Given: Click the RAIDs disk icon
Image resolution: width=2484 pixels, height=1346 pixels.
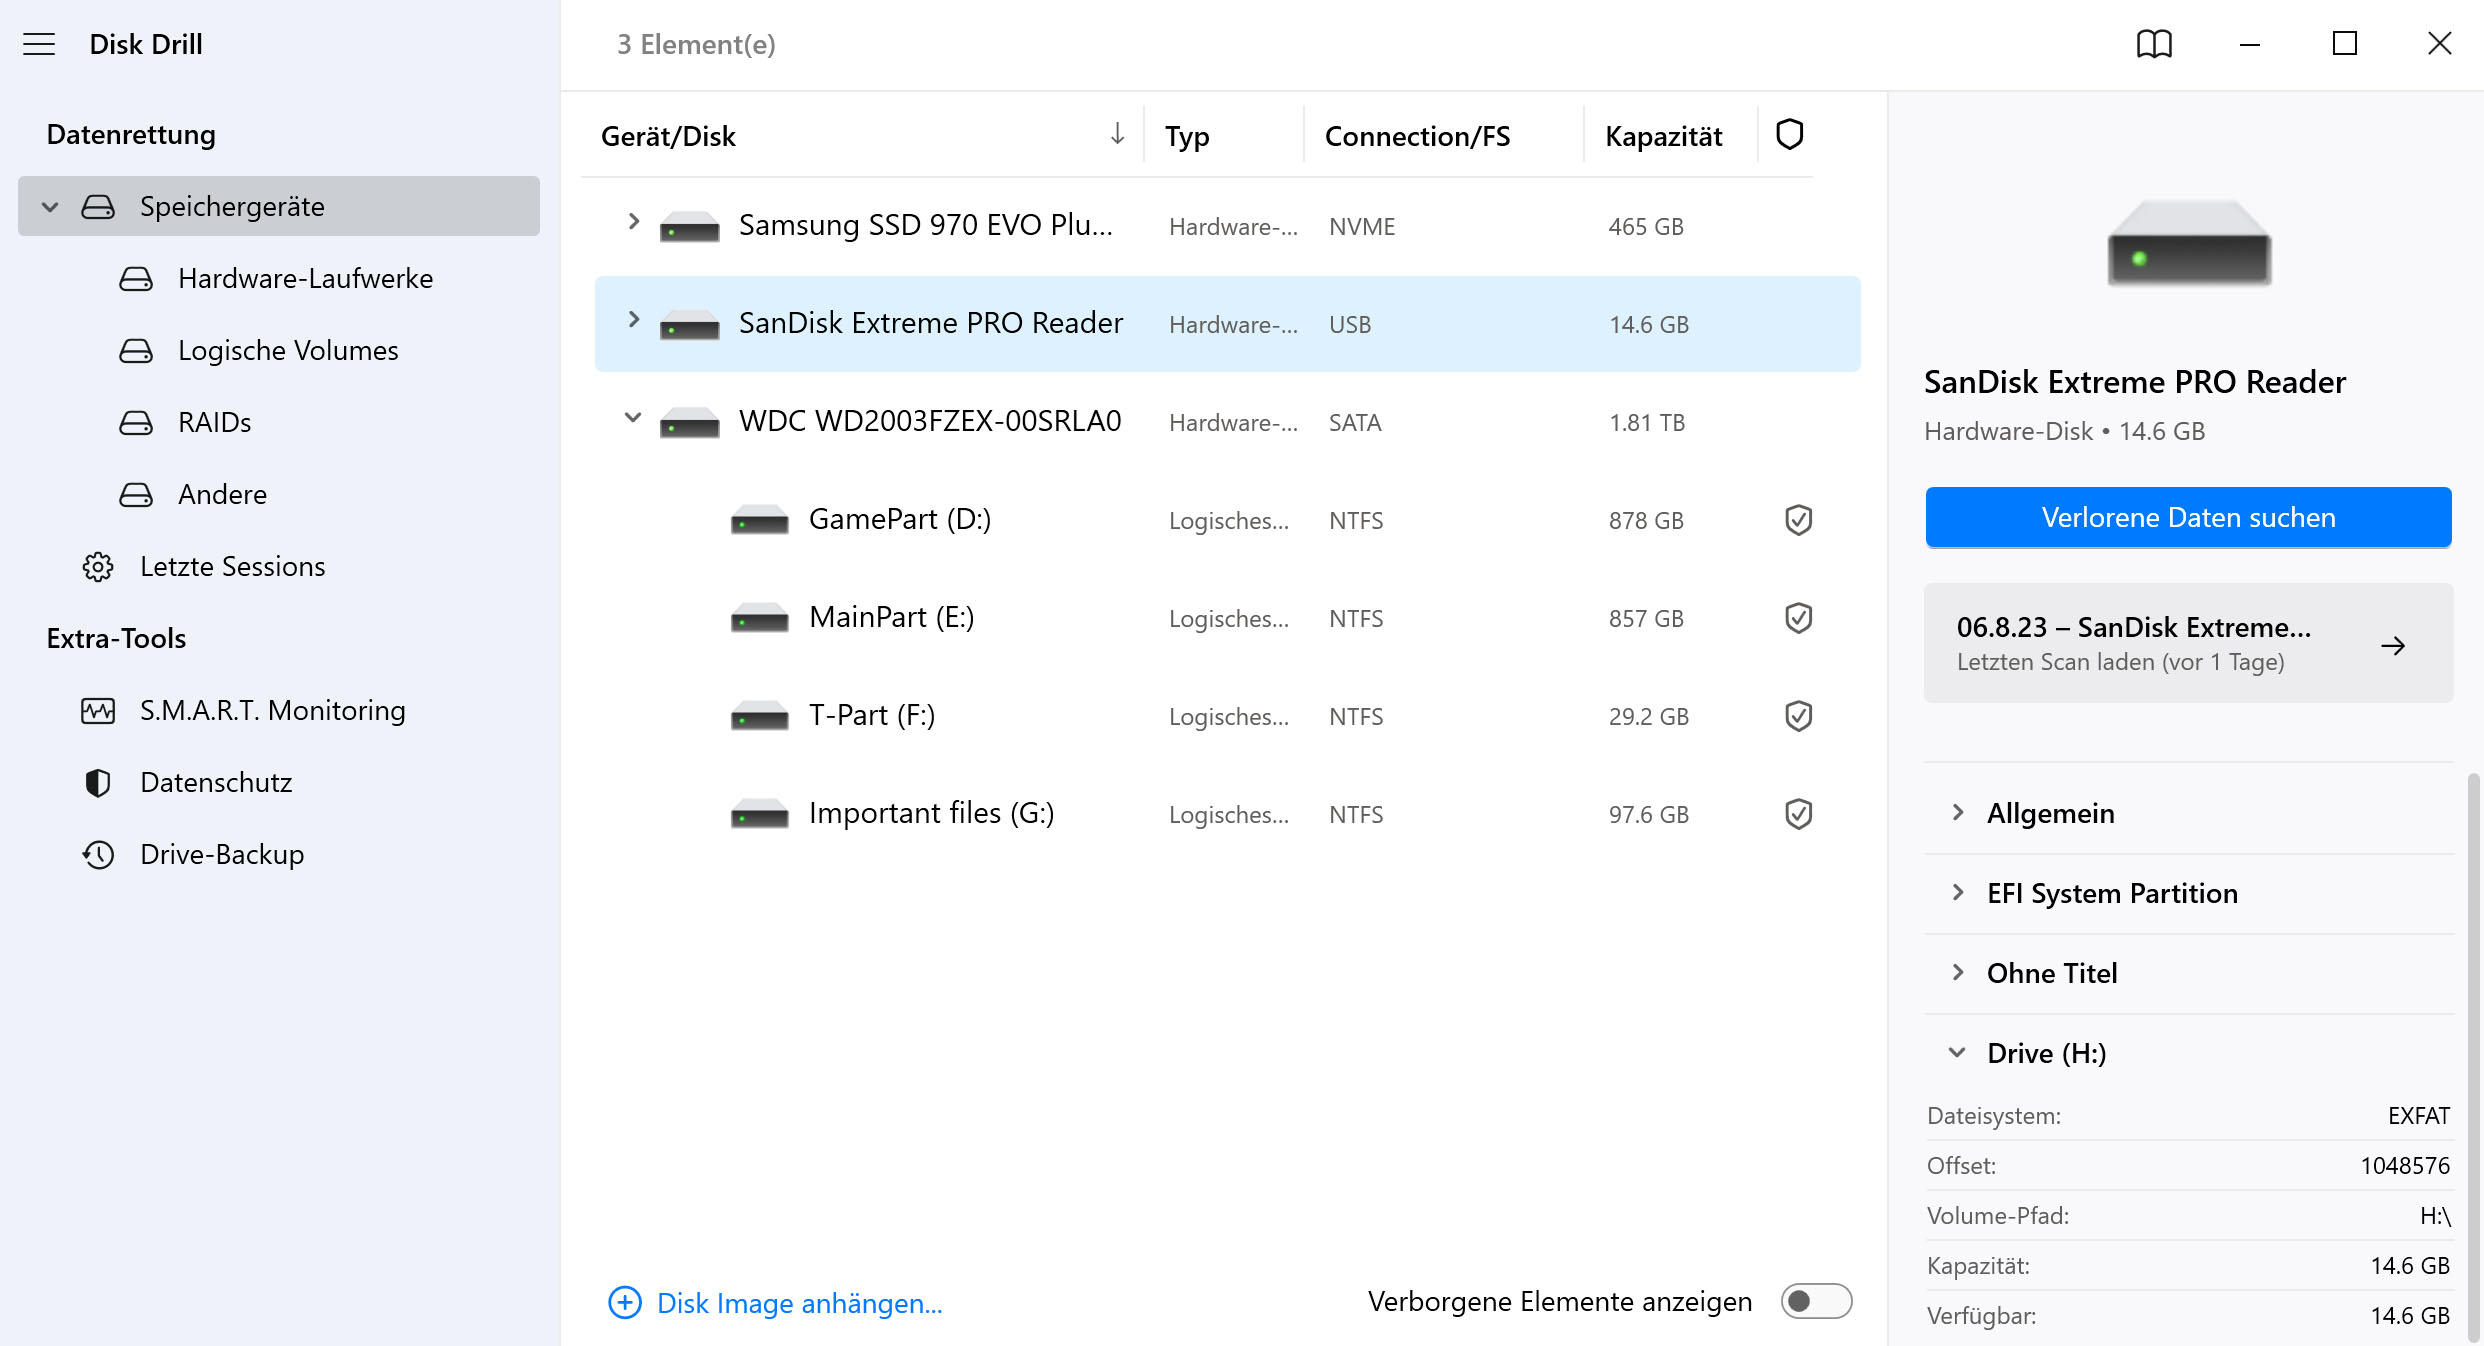Looking at the screenshot, I should tap(136, 422).
